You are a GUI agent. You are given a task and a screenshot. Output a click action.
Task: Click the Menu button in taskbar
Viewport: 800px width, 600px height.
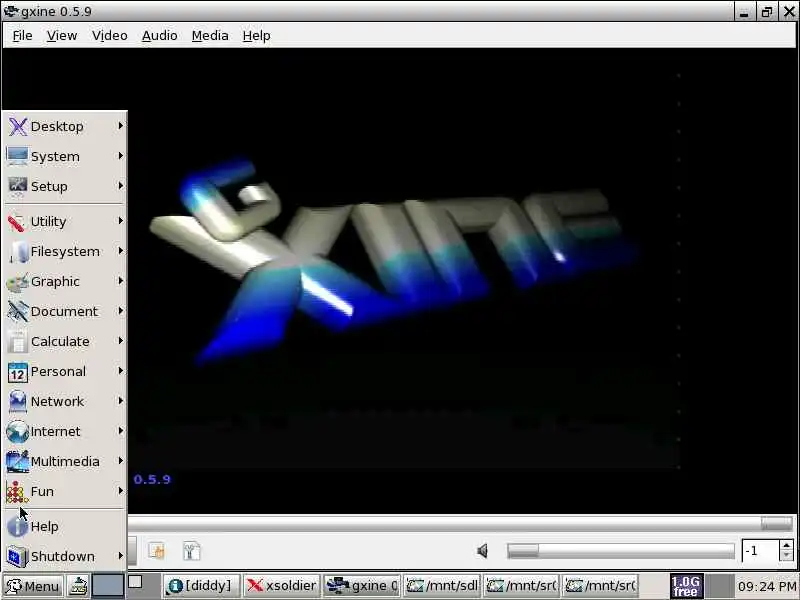pyautogui.click(x=33, y=586)
